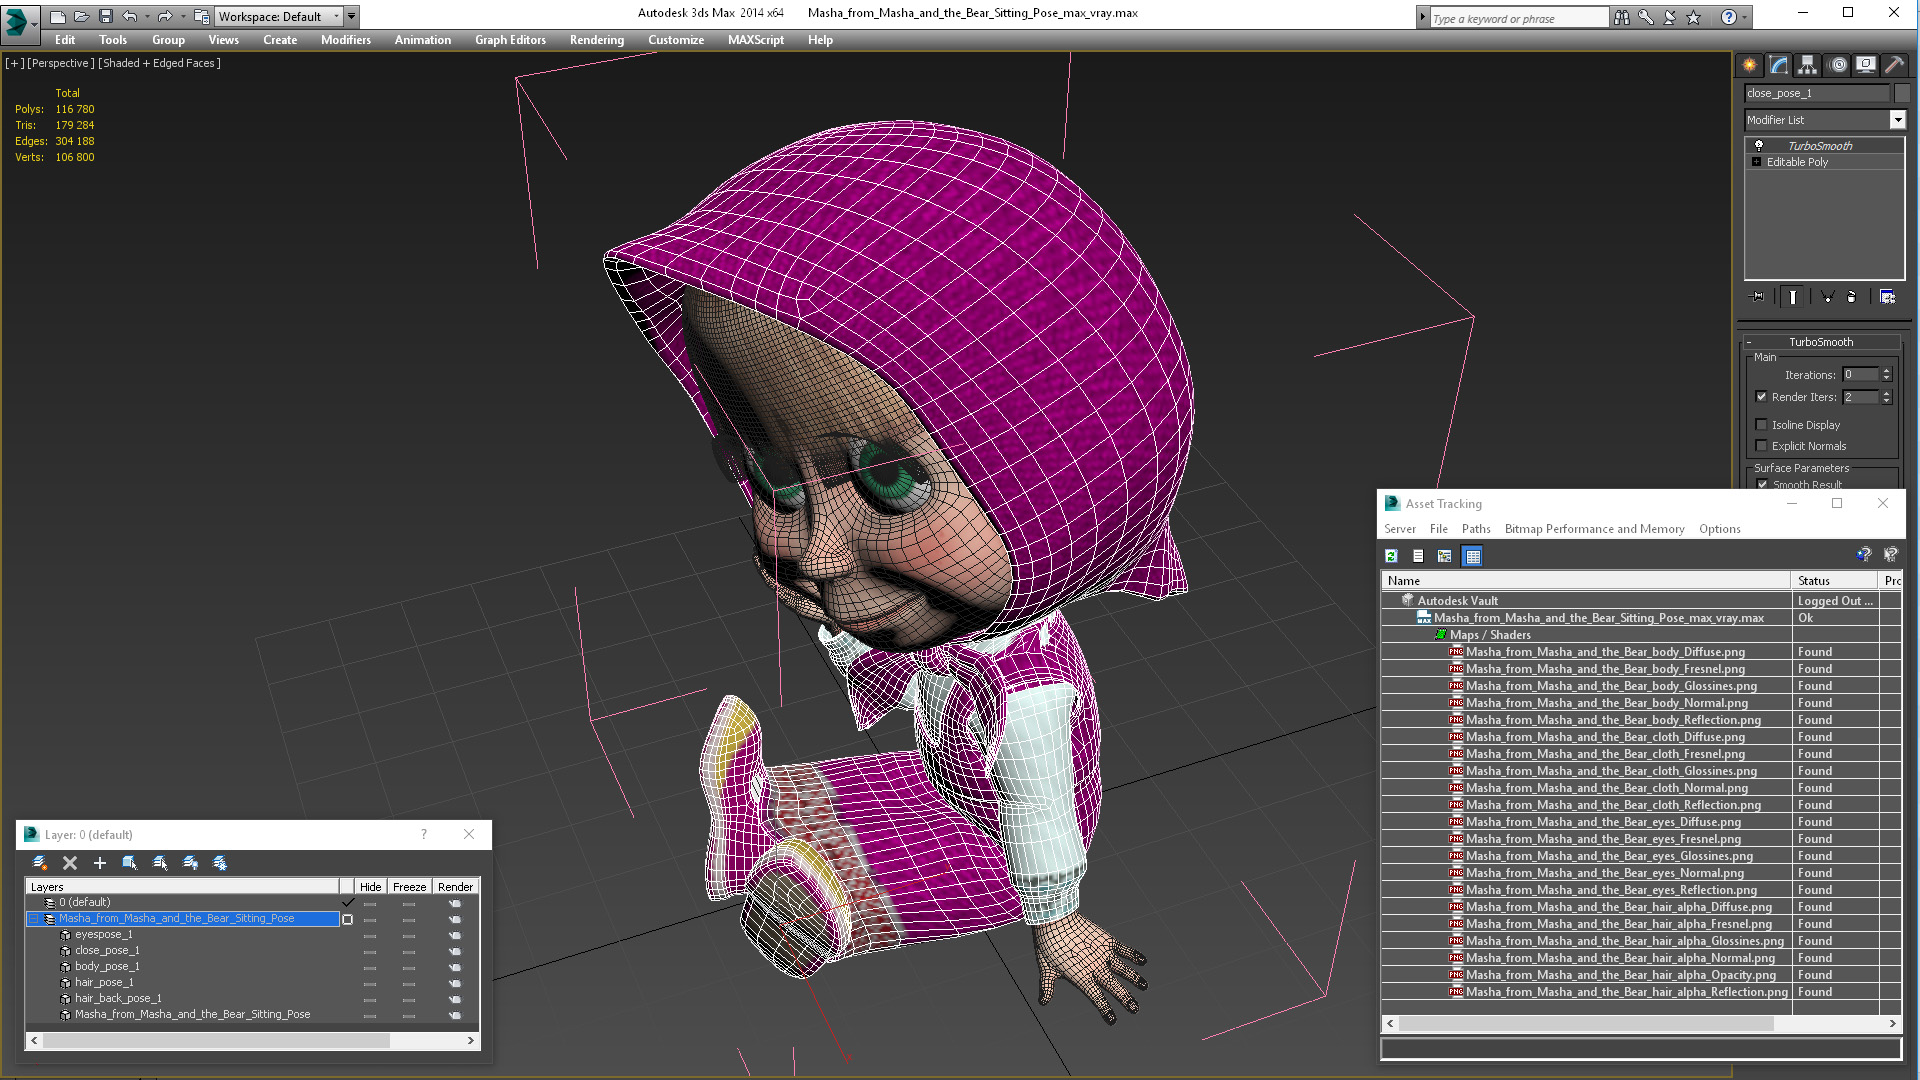Adjust the Render Iters spinner arrows
Viewport: 1920px width, 1080px height.
tap(1887, 397)
